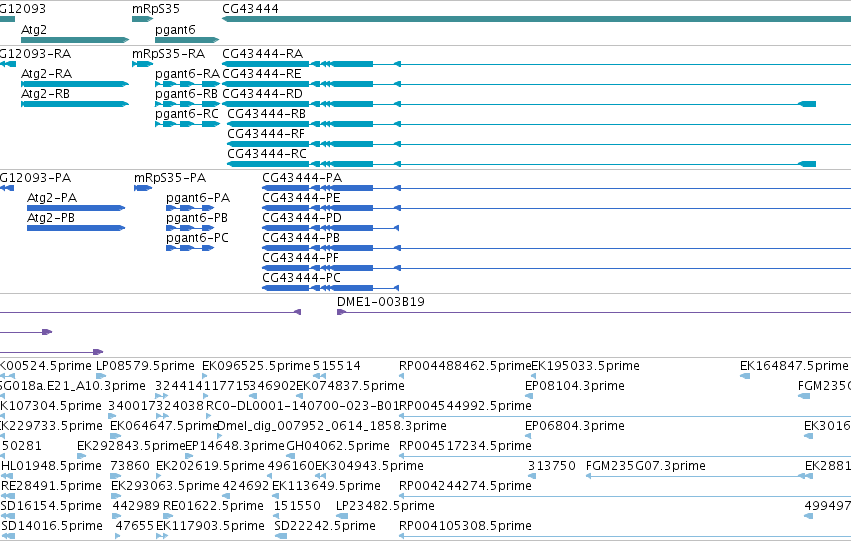Select the DME1-003B19 clone feature
The height and width of the screenshot is (541, 851).
(x=594, y=312)
